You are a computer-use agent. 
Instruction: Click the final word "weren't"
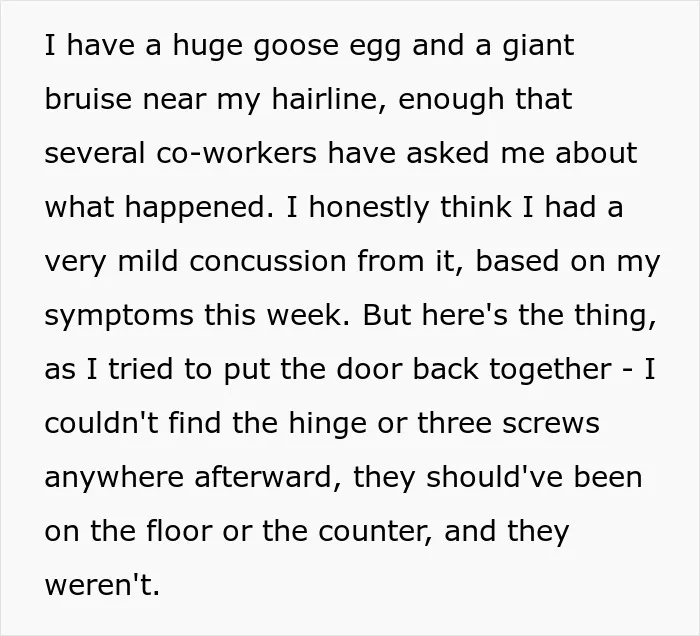[x=100, y=586]
